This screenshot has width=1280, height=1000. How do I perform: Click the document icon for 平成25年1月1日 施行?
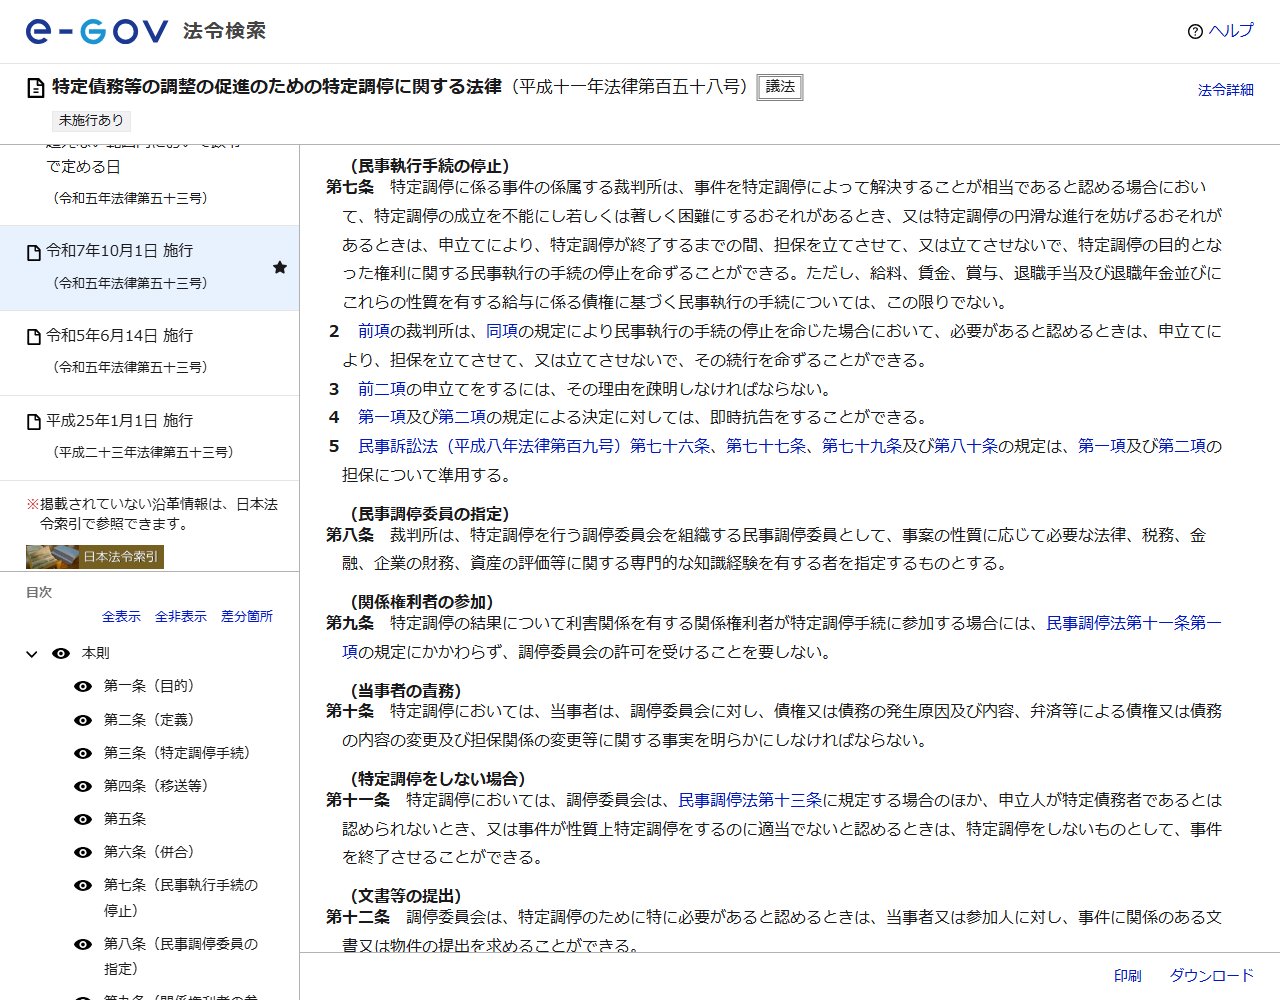pos(34,422)
